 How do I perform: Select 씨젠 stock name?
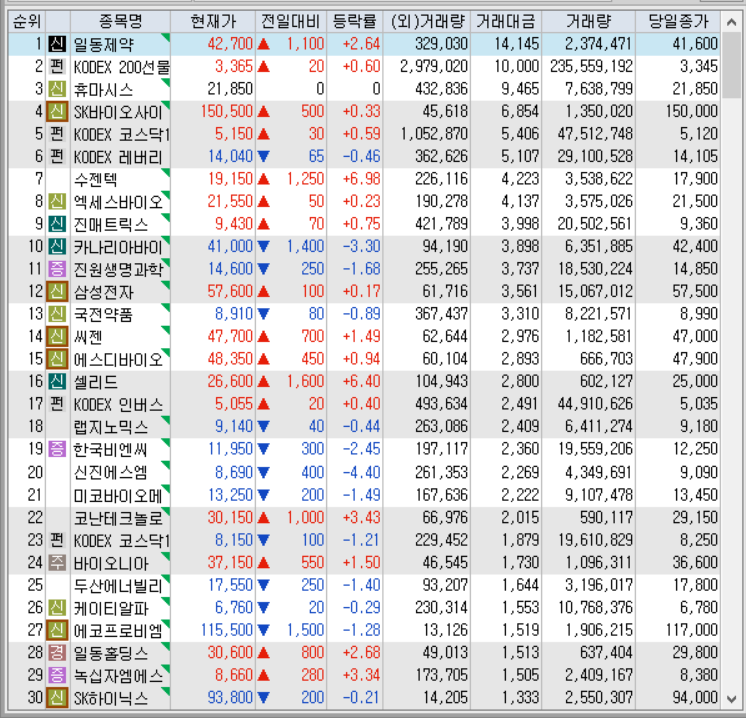[88, 337]
